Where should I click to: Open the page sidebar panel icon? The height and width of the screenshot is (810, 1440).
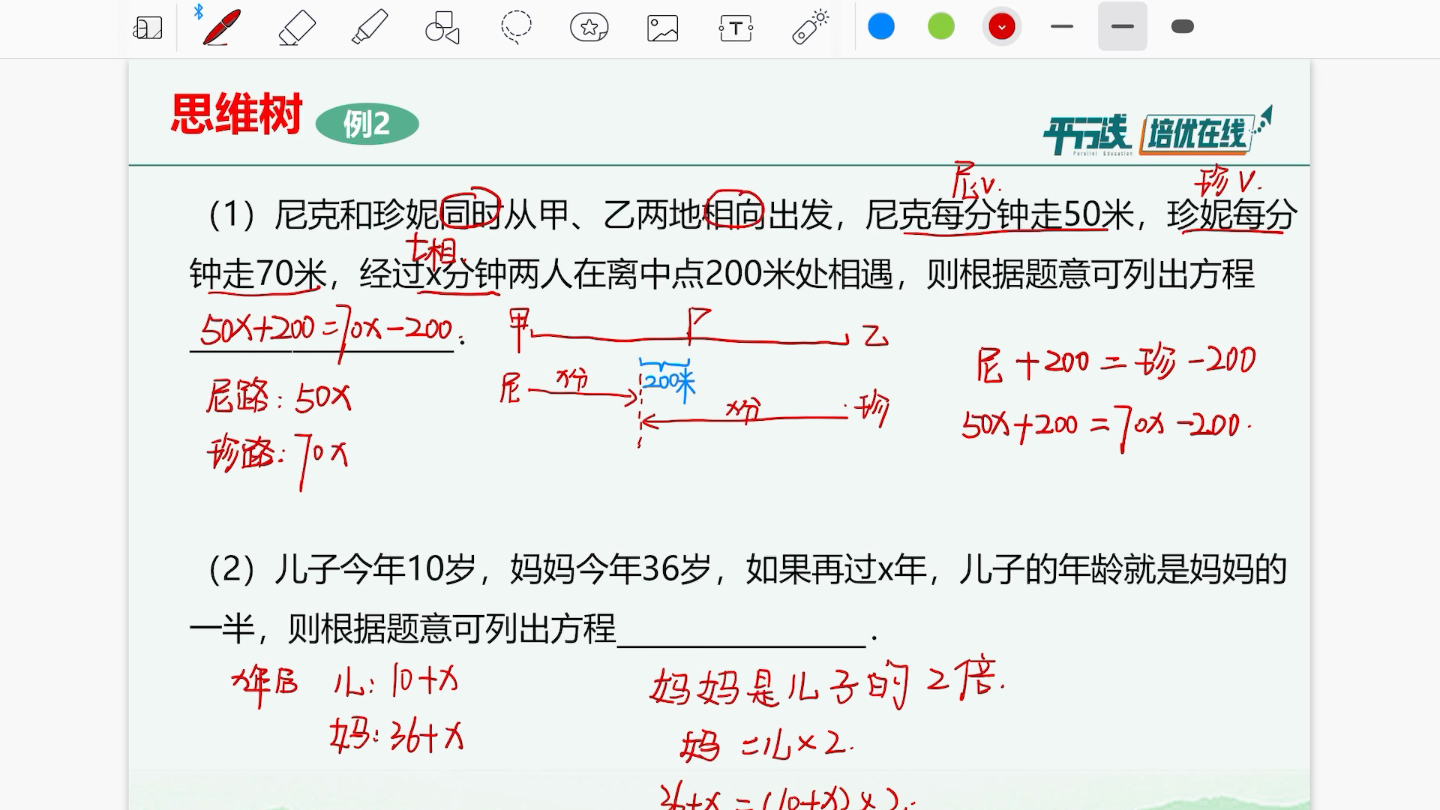148,27
